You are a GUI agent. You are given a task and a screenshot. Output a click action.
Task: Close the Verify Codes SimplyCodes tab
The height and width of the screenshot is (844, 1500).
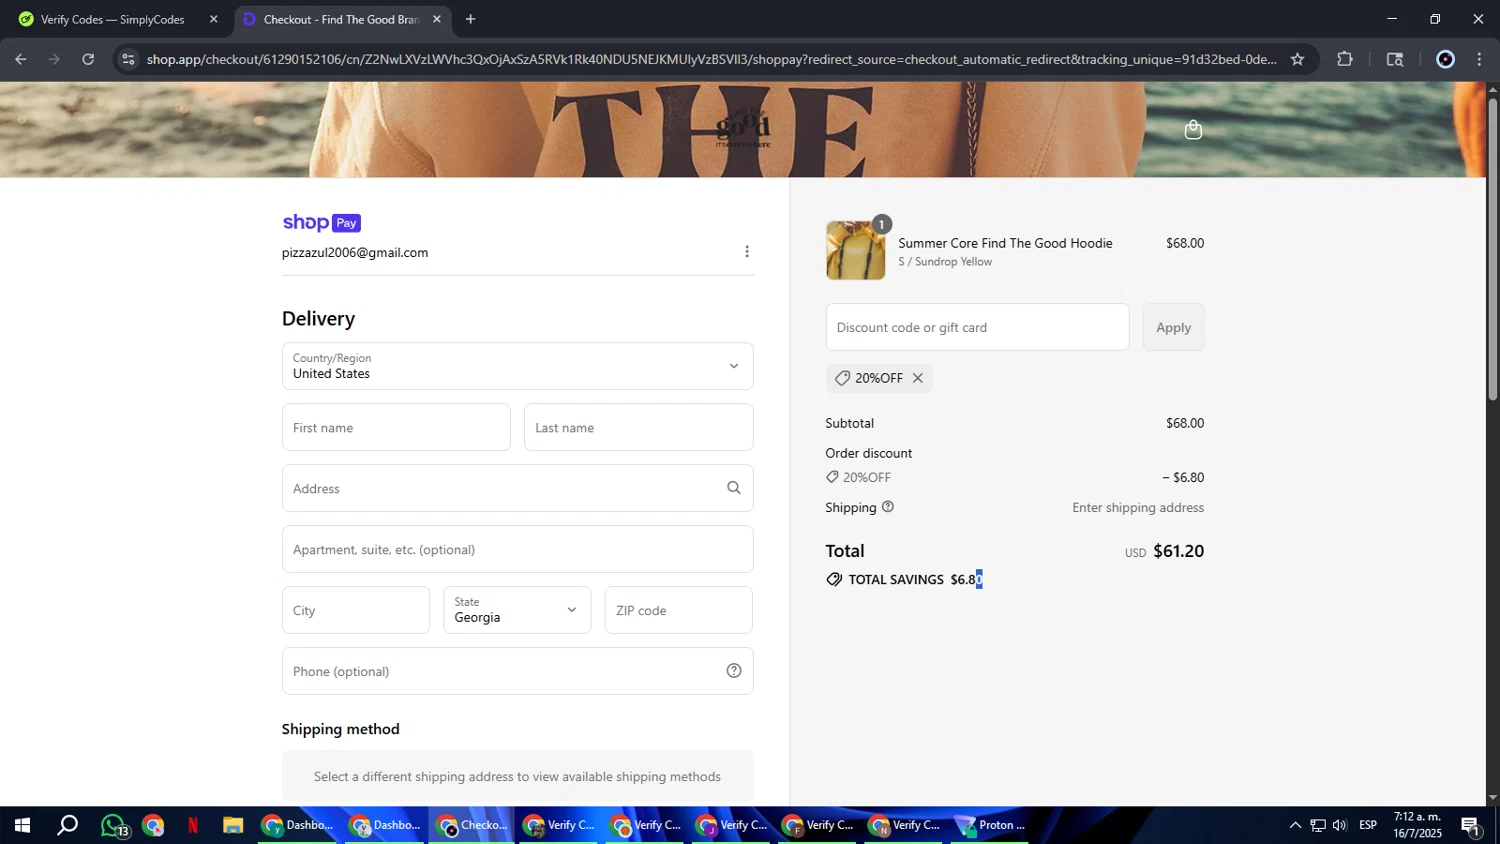point(213,19)
